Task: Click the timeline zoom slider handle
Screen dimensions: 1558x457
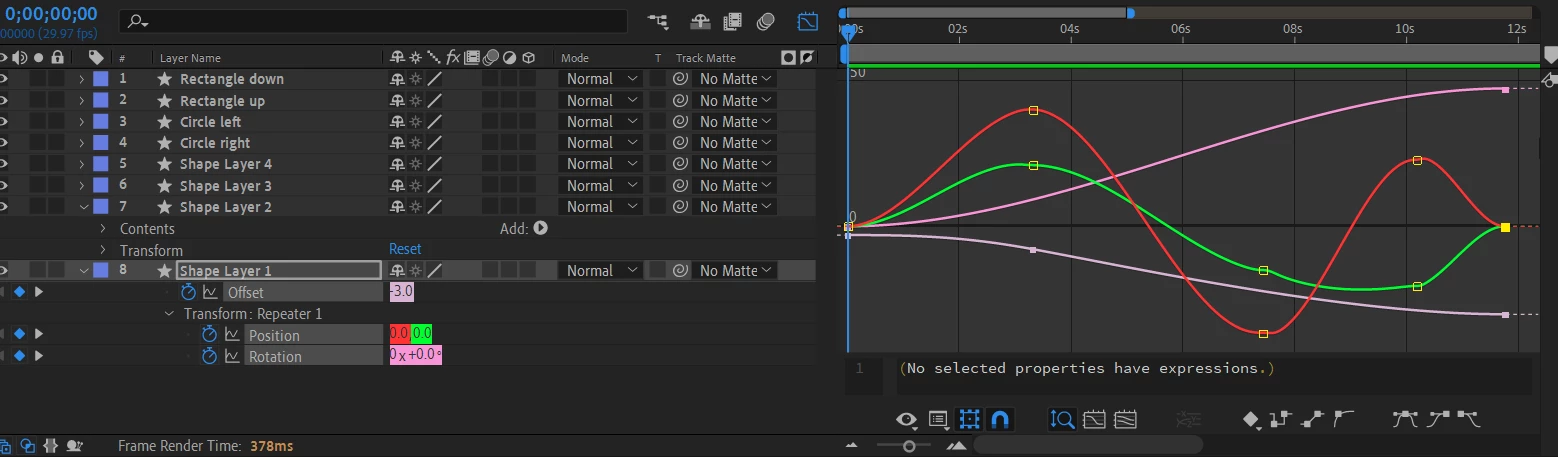Action: 909,446
